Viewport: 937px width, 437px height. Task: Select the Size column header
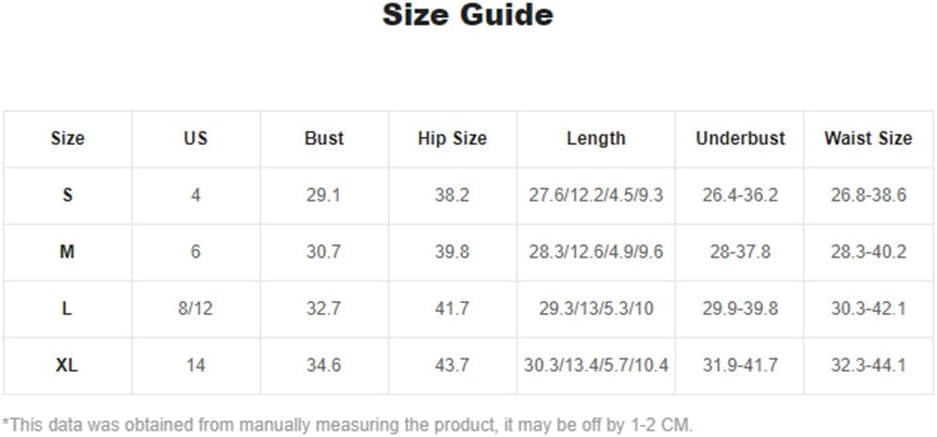[x=68, y=139]
